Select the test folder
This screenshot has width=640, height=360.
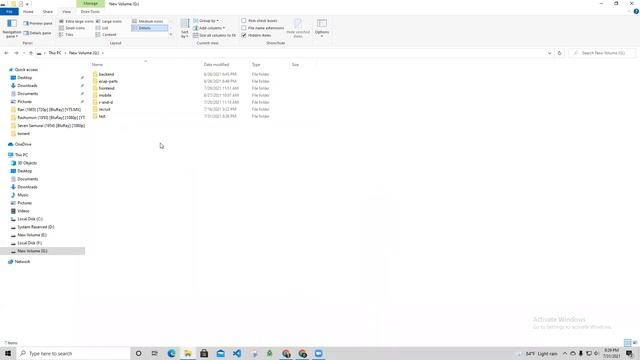pos(102,116)
